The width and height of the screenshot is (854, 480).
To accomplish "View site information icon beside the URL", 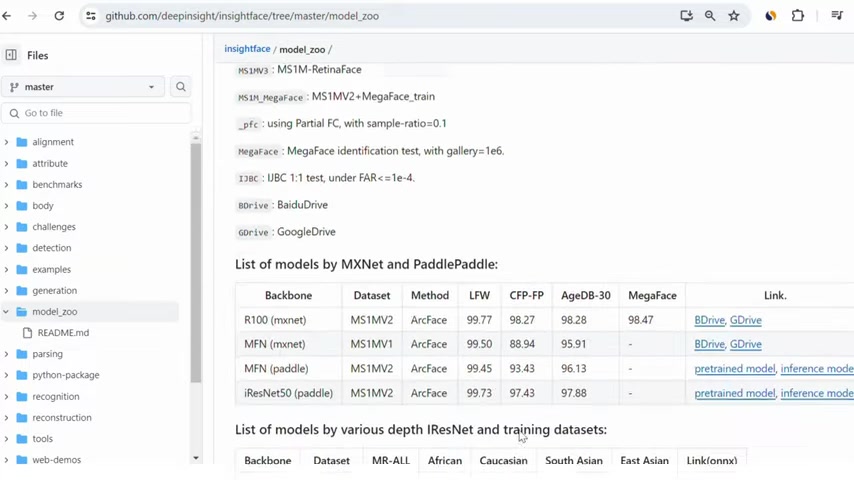I will pyautogui.click(x=91, y=16).
